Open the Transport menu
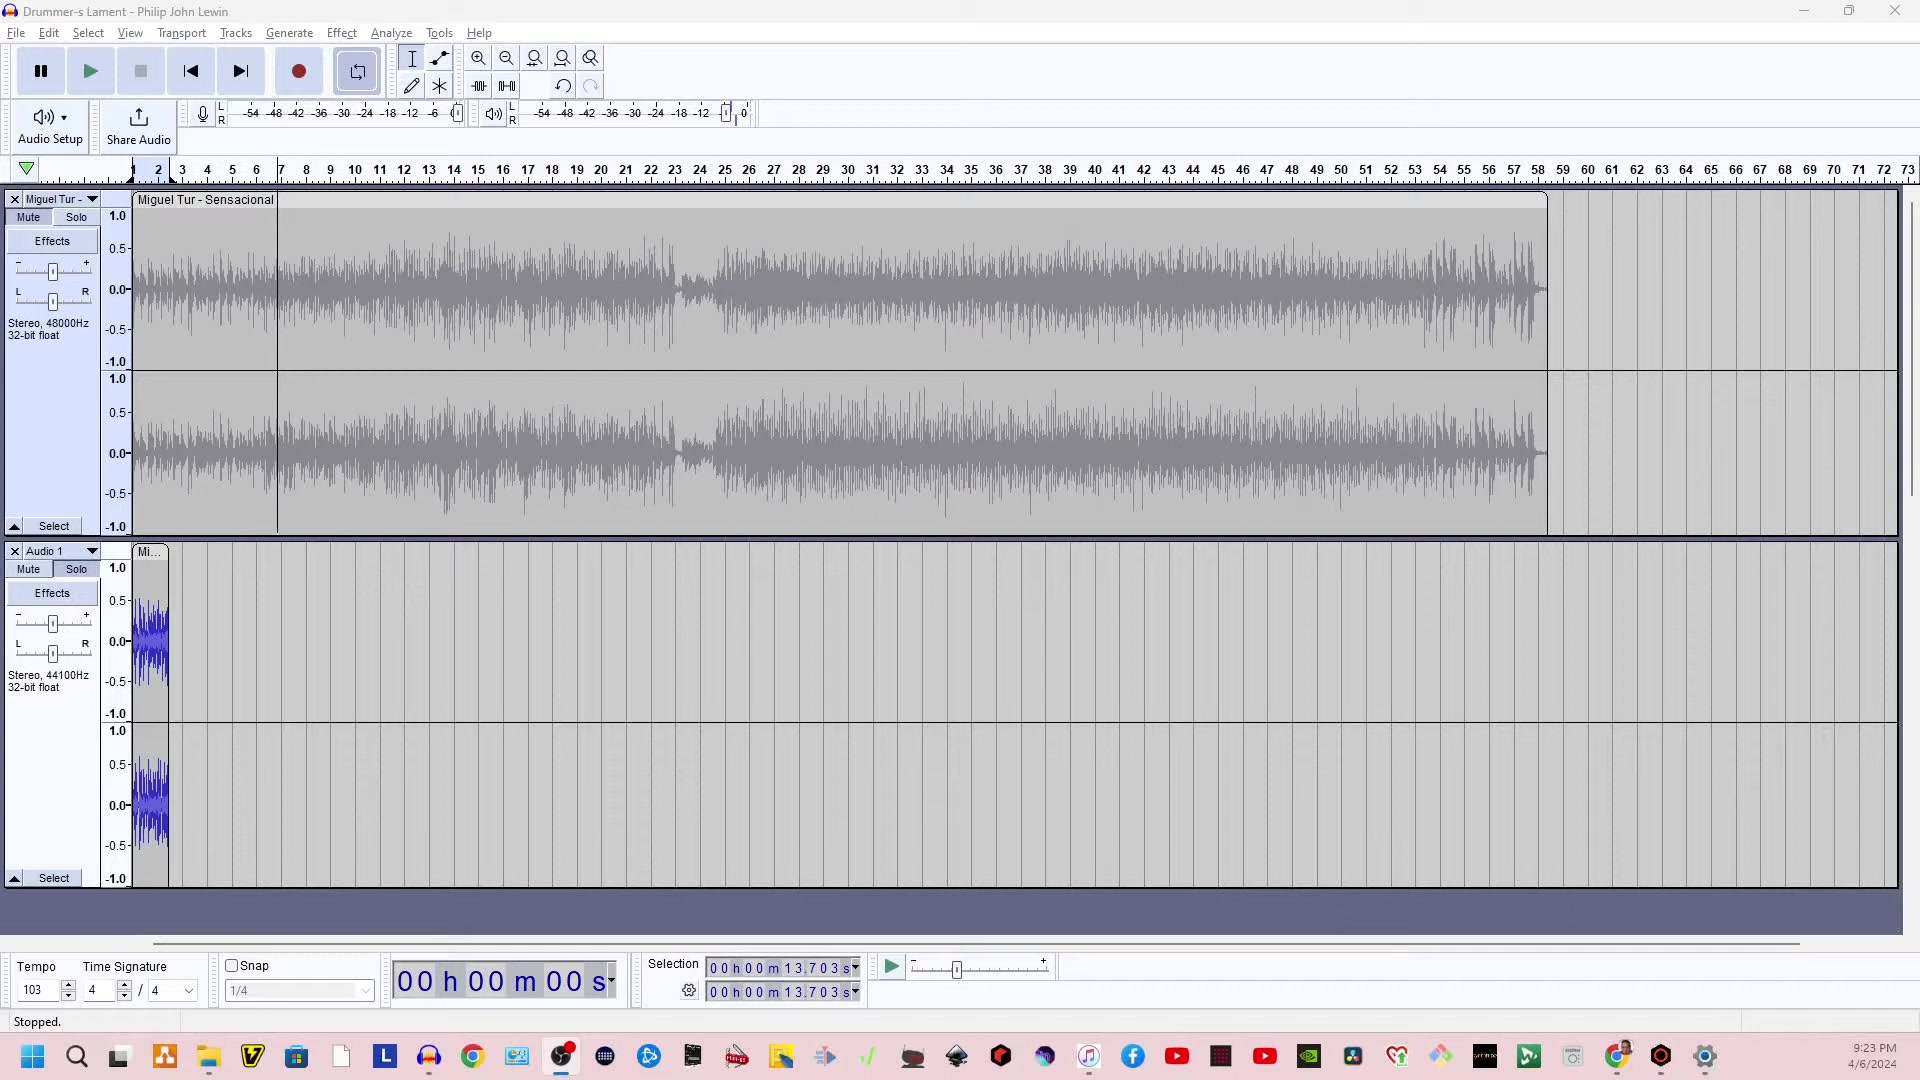Viewport: 1920px width, 1080px height. (181, 33)
